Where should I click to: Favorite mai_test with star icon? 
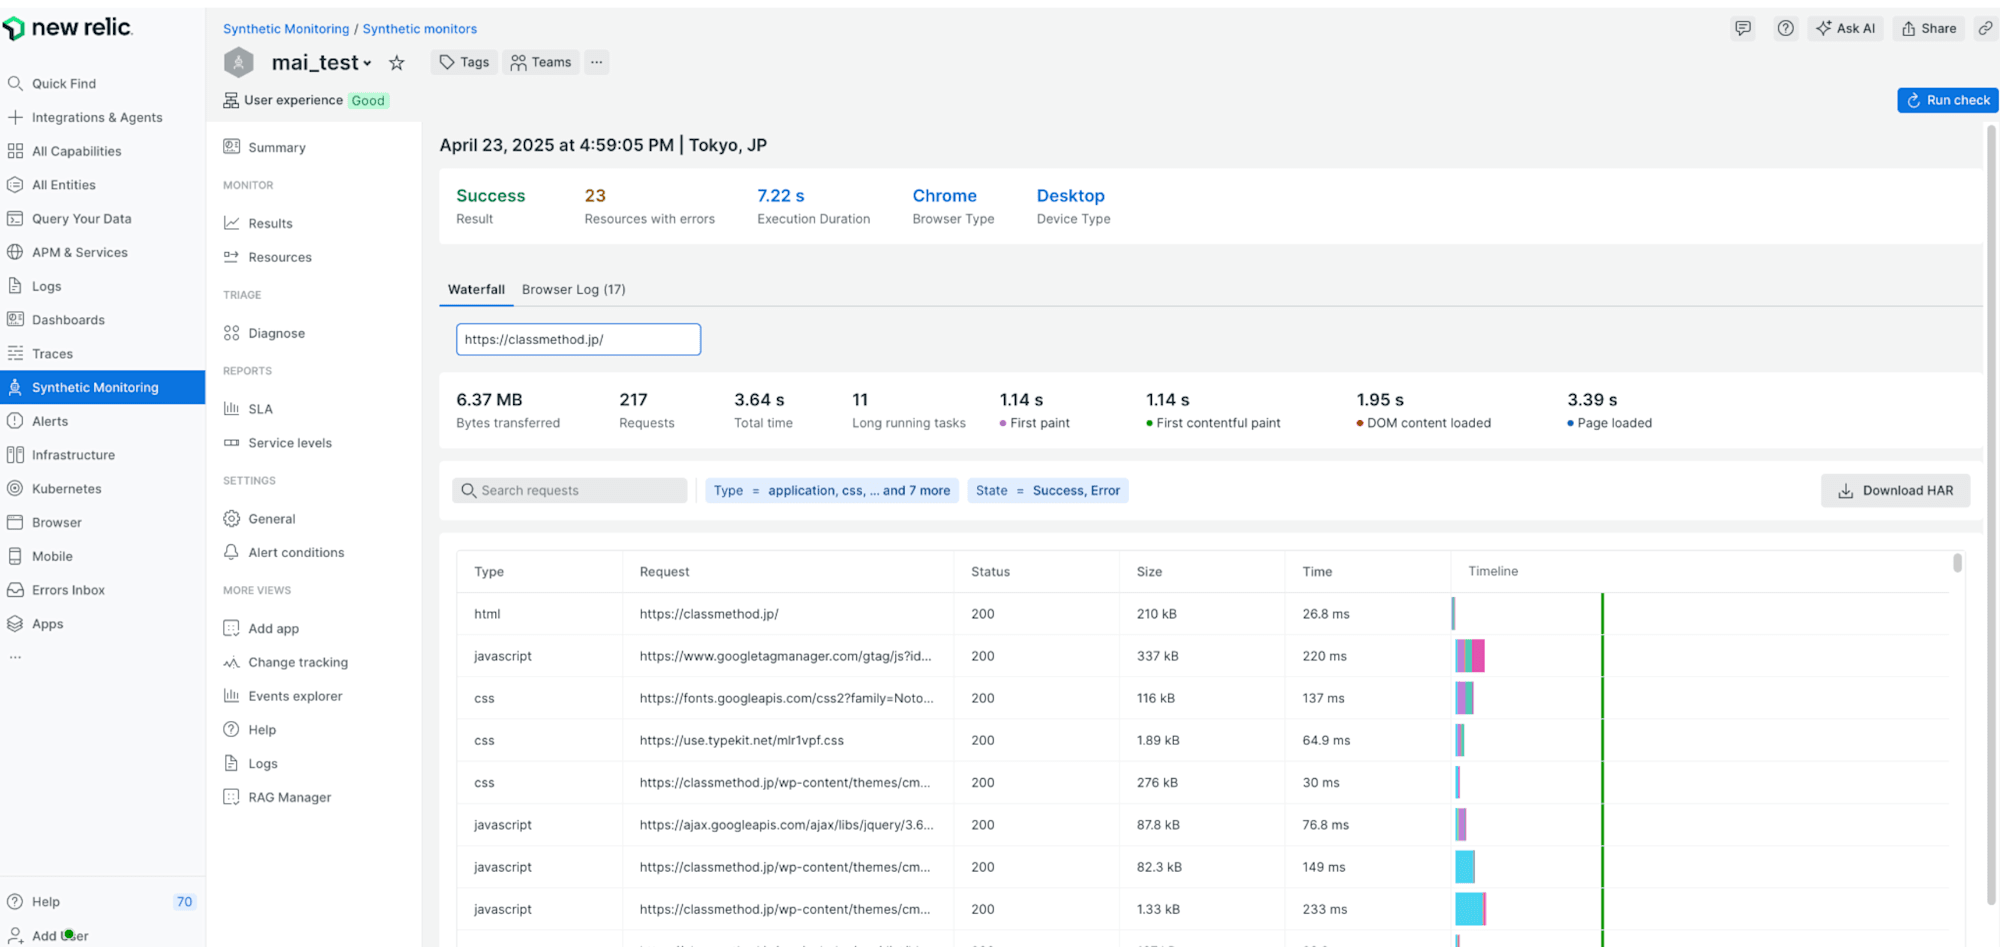pos(397,63)
